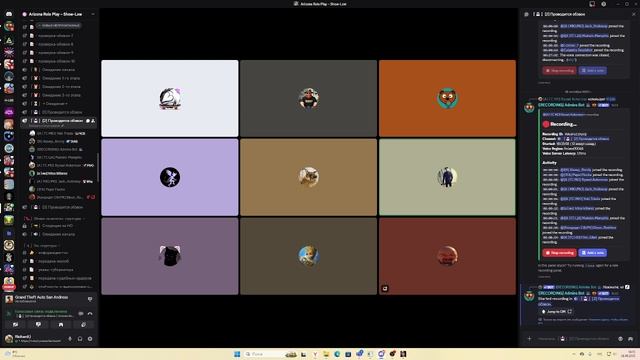Toggle deafen headphones in the user panel
This screenshot has width=640, height=360.
[80, 339]
